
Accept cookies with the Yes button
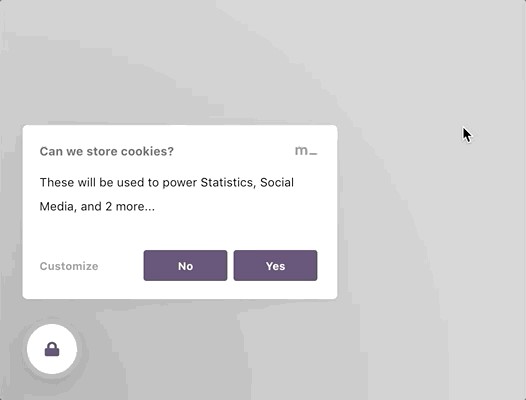(275, 265)
